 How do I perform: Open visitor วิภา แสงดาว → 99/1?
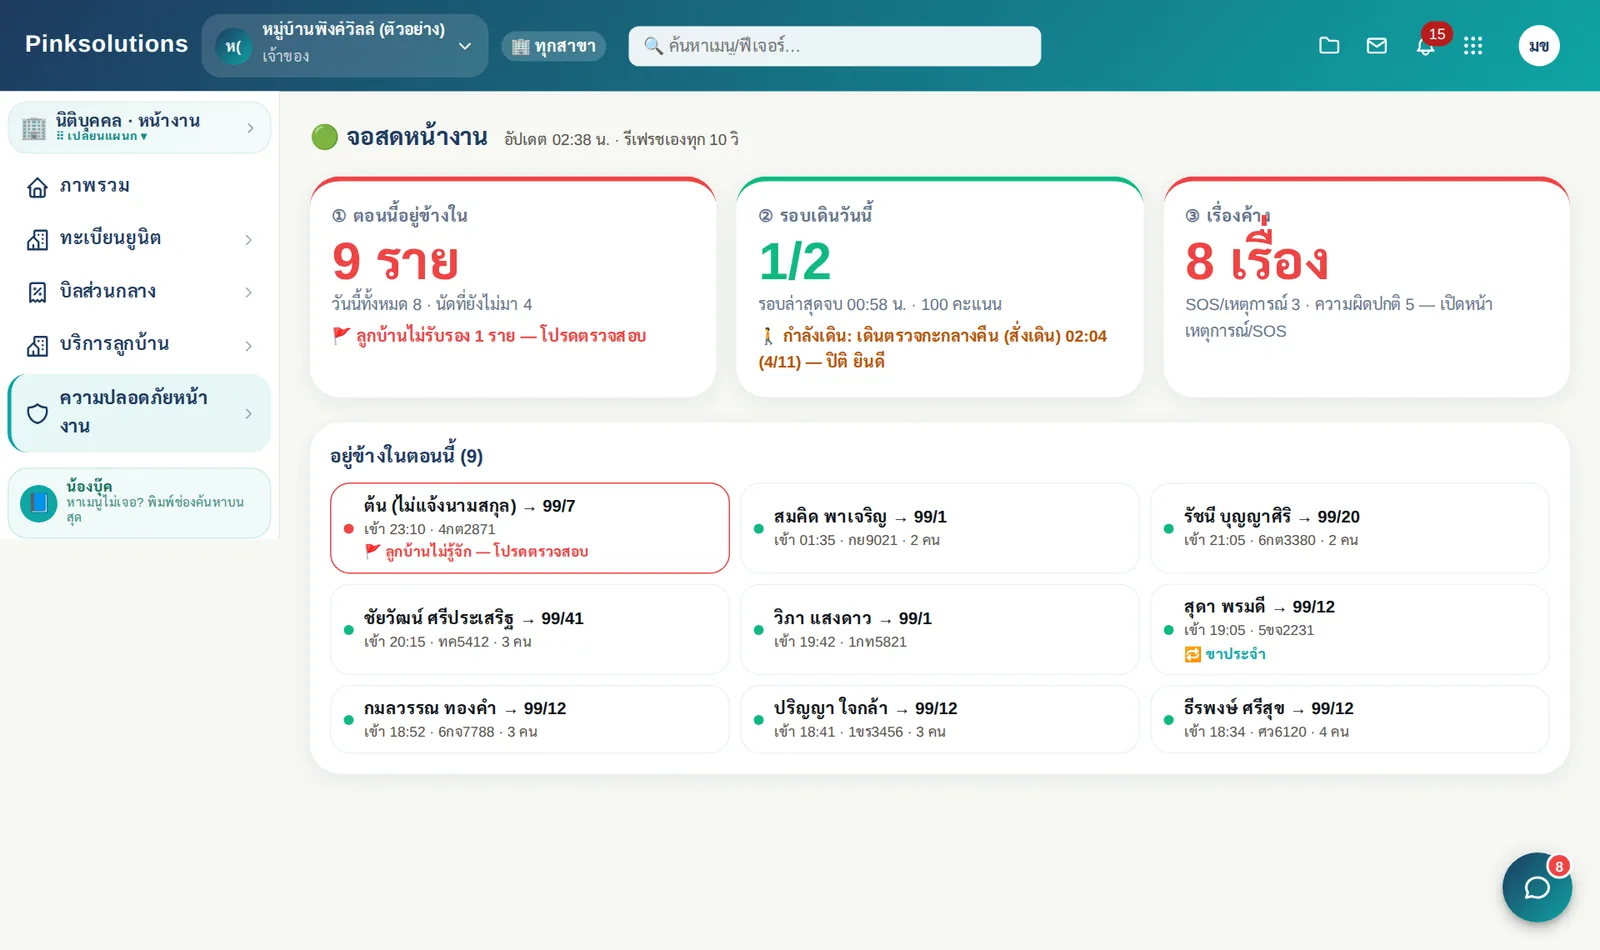click(940, 630)
